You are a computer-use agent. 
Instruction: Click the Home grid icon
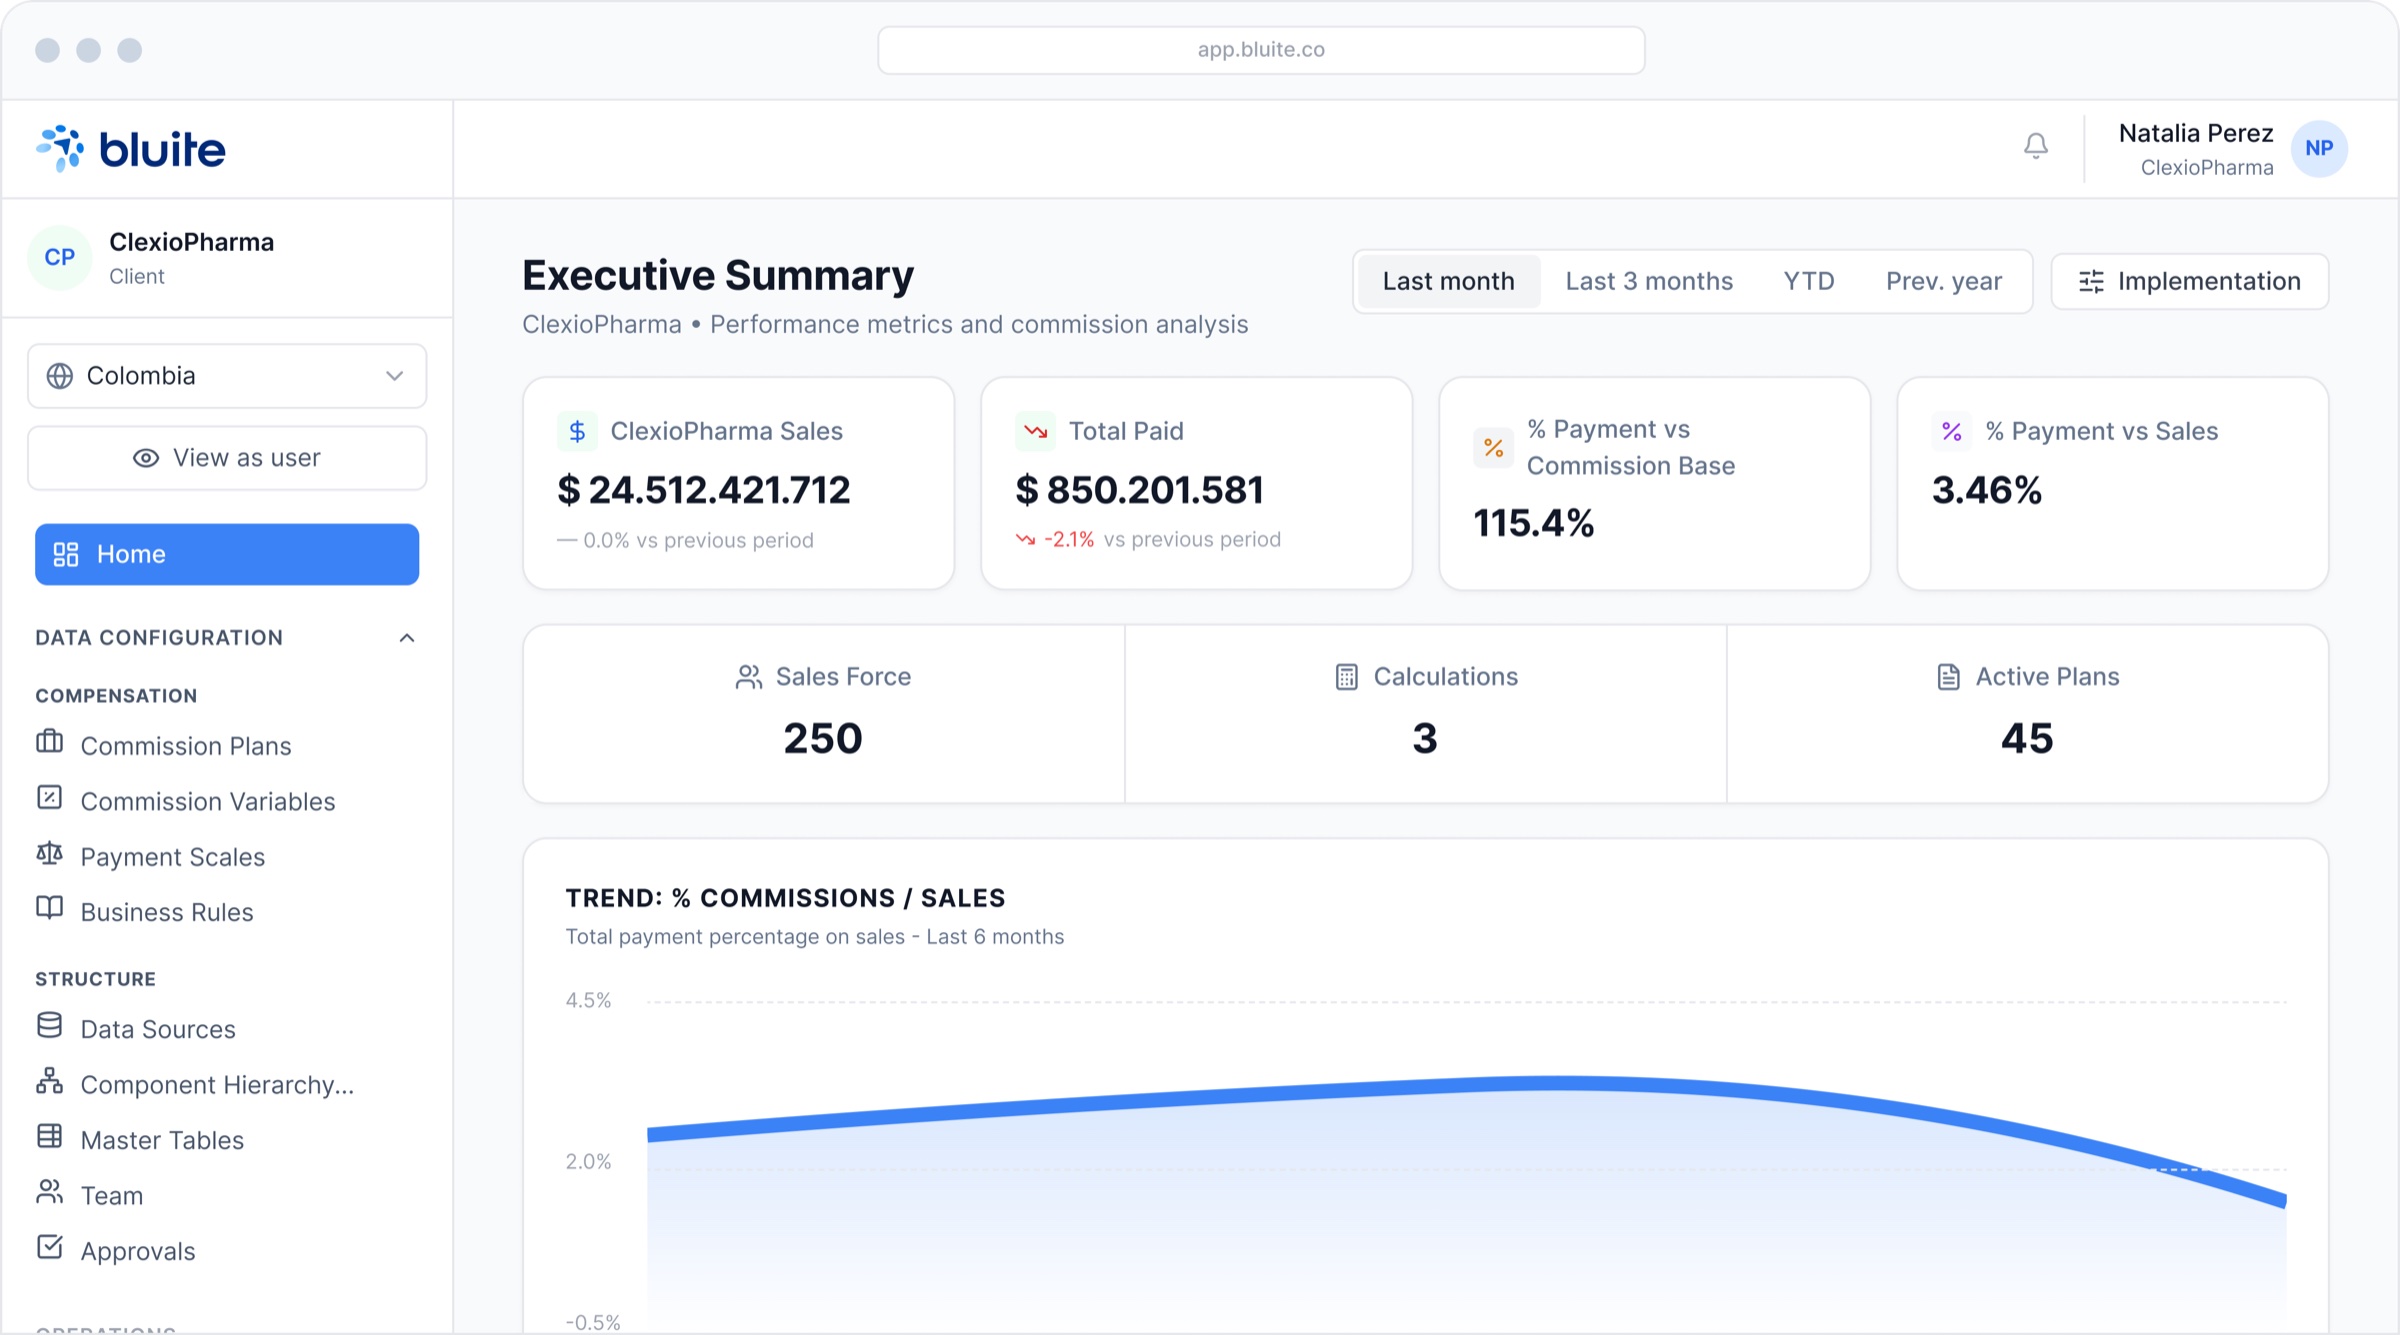tap(66, 555)
